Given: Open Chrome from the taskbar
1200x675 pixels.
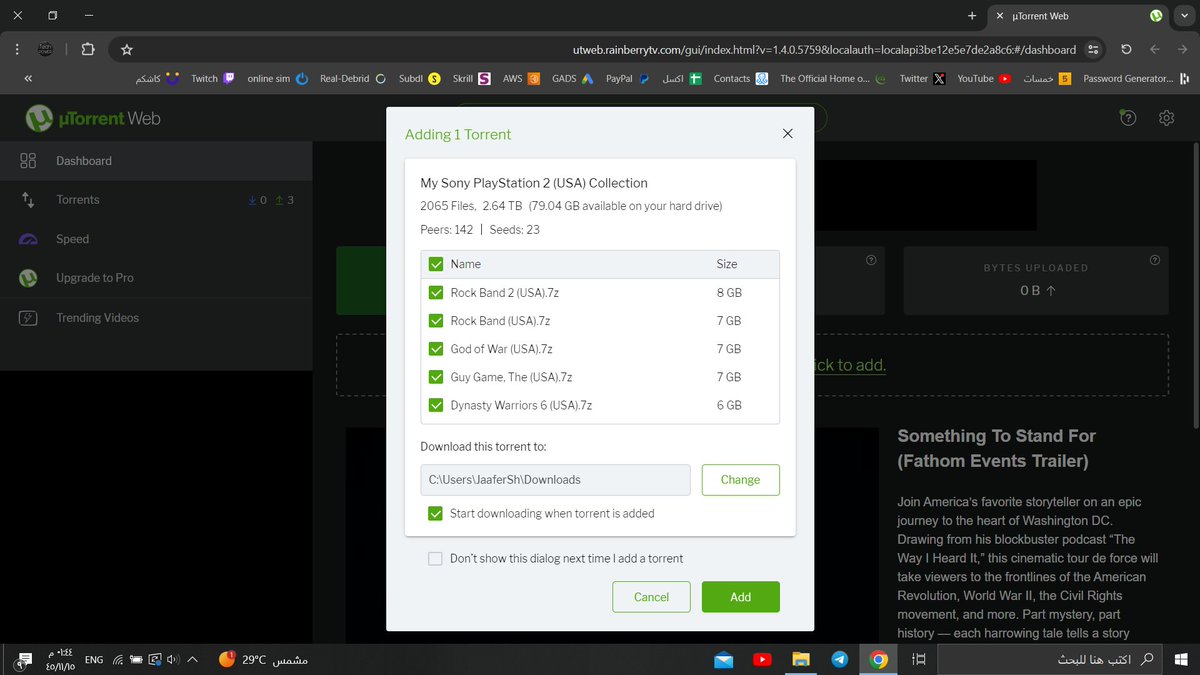Looking at the screenshot, I should (x=878, y=659).
